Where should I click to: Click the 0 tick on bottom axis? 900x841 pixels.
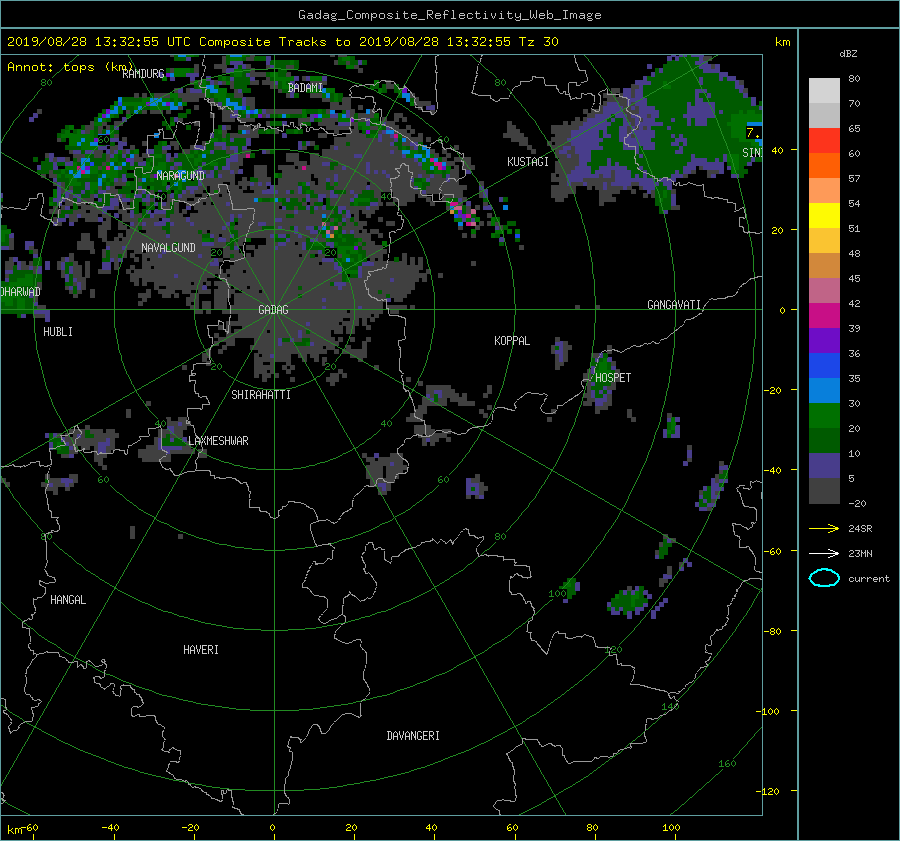click(273, 828)
